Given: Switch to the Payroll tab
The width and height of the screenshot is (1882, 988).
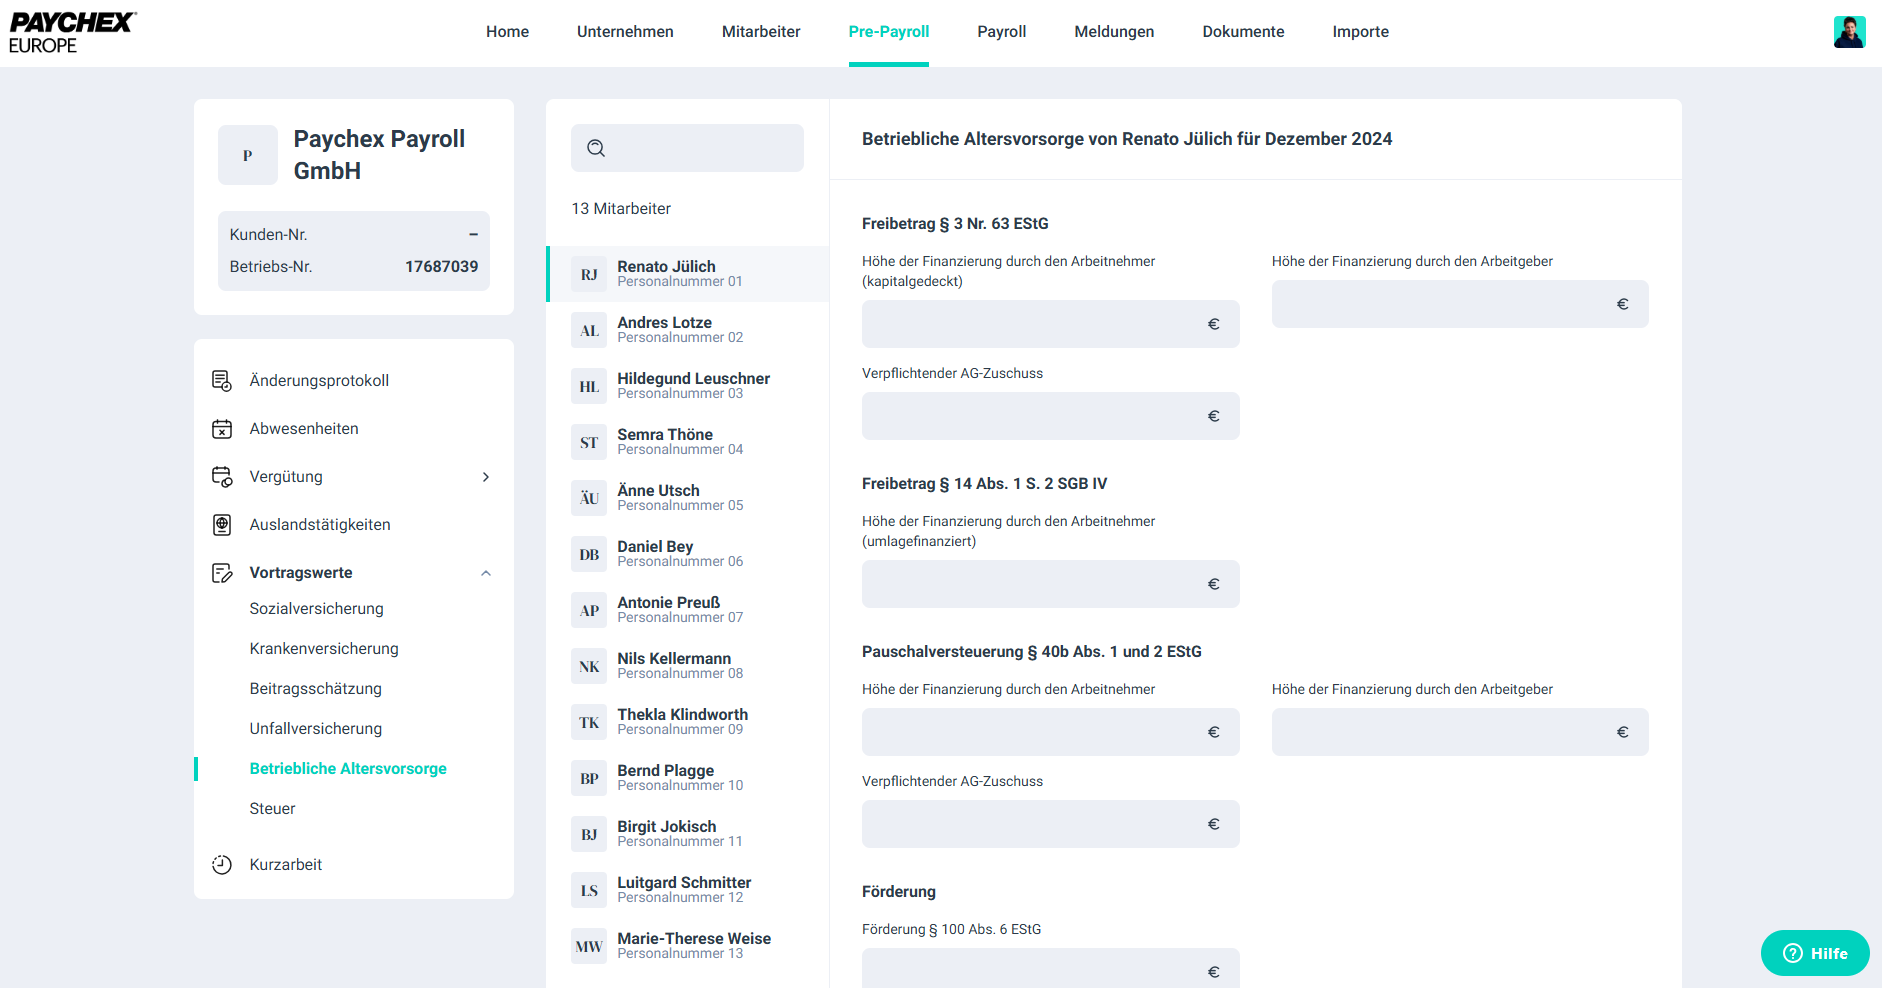Looking at the screenshot, I should tap(1001, 32).
